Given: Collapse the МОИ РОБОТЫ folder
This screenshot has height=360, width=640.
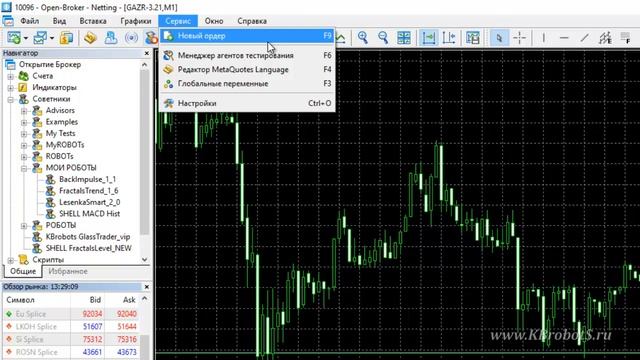Looking at the screenshot, I should pyautogui.click(x=24, y=168).
